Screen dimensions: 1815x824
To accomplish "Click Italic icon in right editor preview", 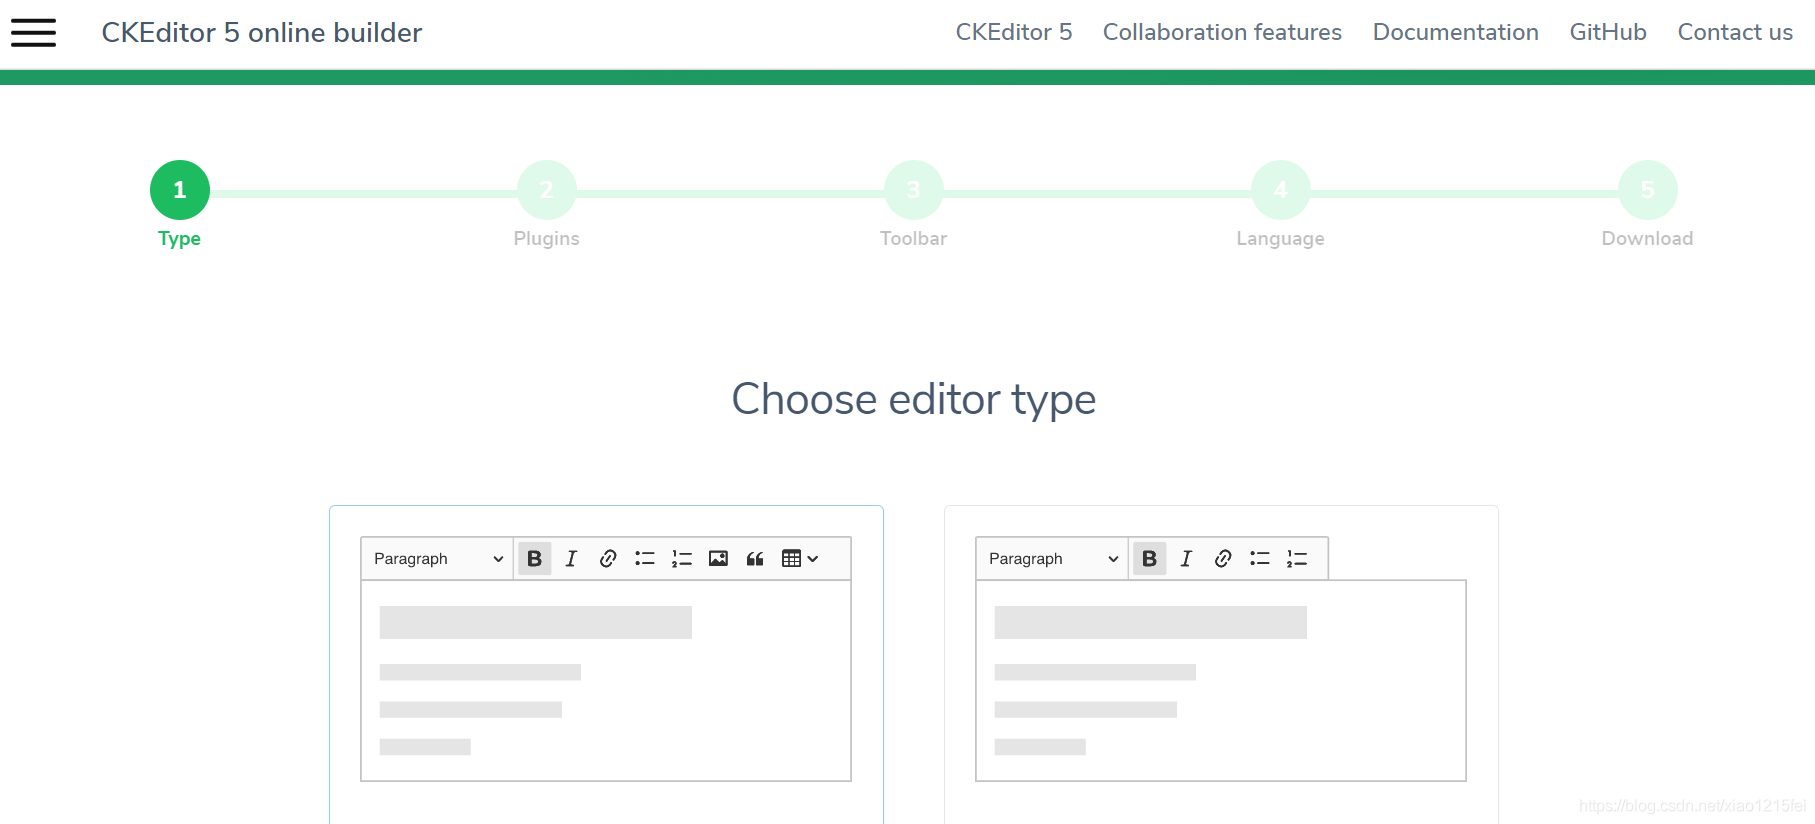I will (1186, 559).
